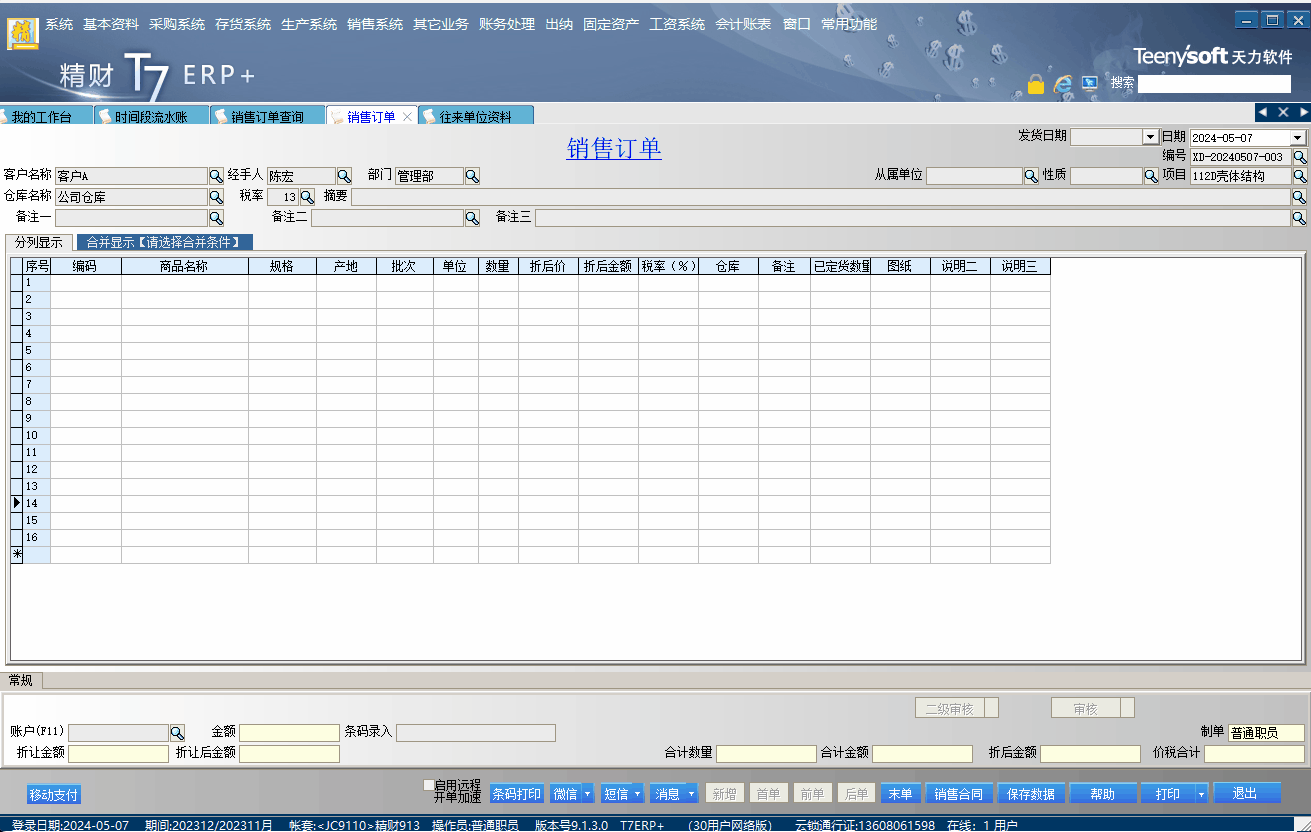Enable the 启用远程开单加速 checkbox
The height and width of the screenshot is (832, 1311).
tap(429, 785)
